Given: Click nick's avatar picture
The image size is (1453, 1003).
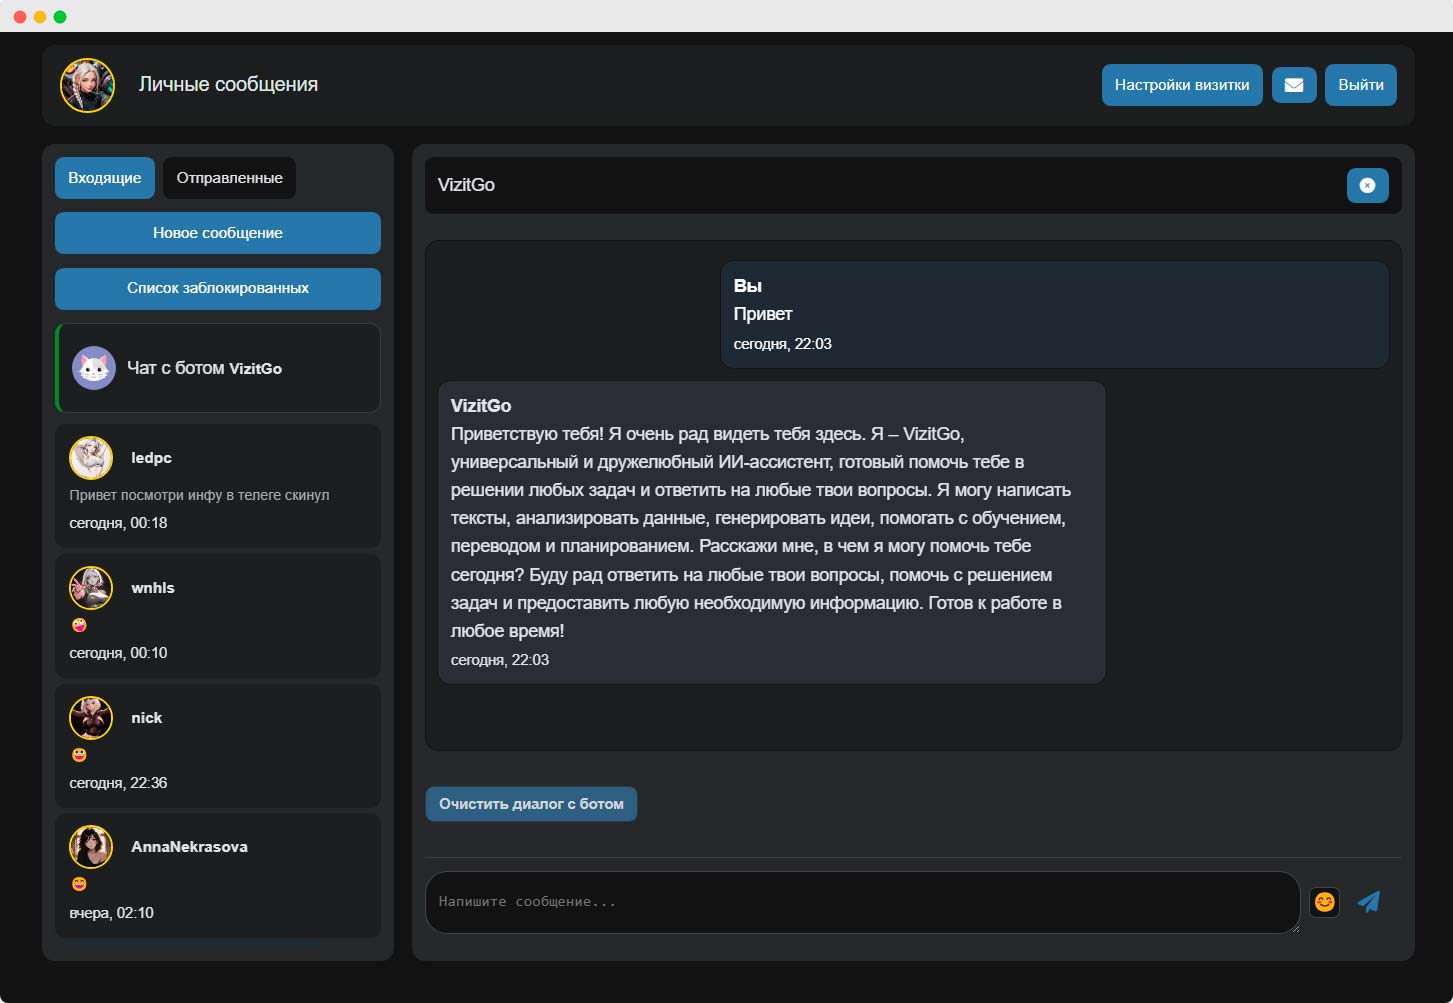Looking at the screenshot, I should click(x=91, y=718).
